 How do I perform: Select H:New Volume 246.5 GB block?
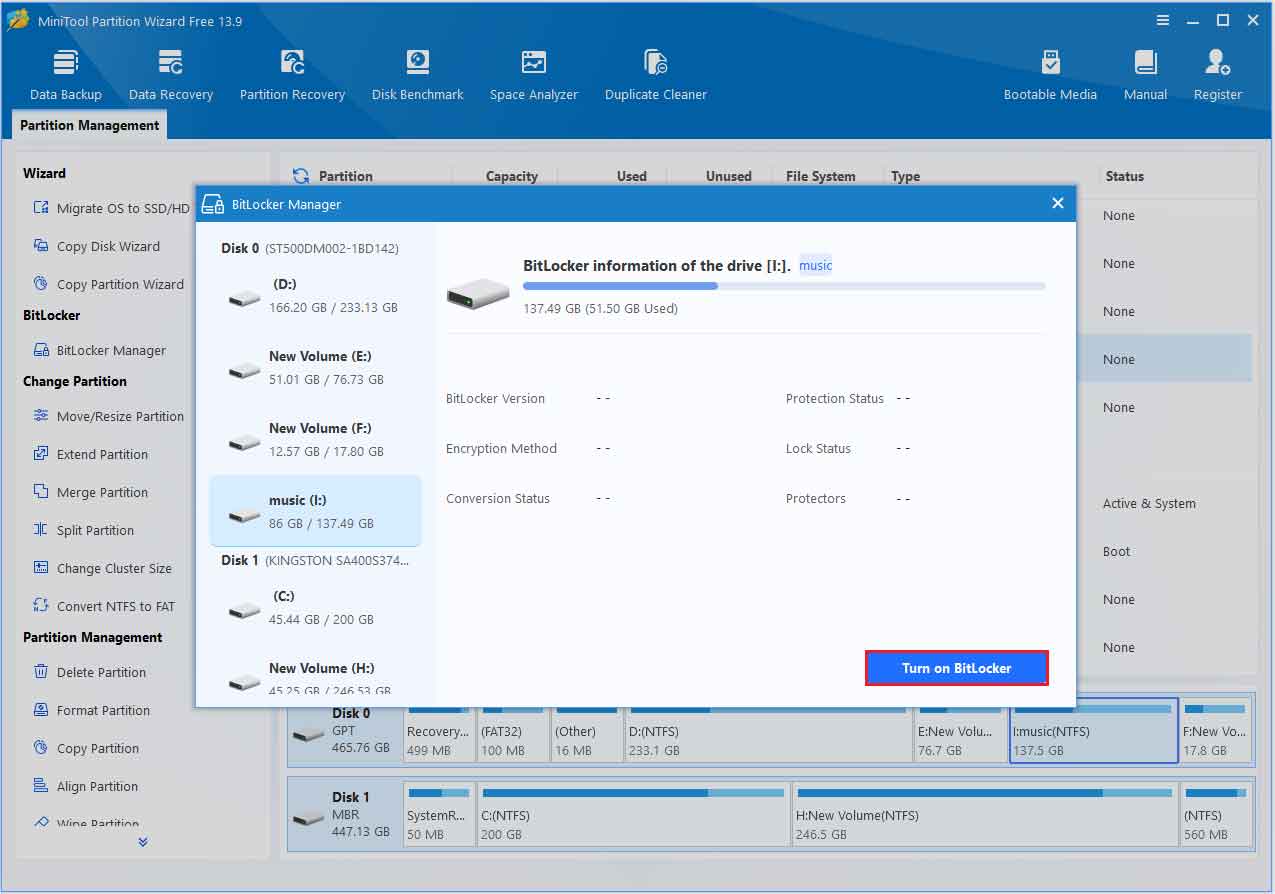[984, 815]
